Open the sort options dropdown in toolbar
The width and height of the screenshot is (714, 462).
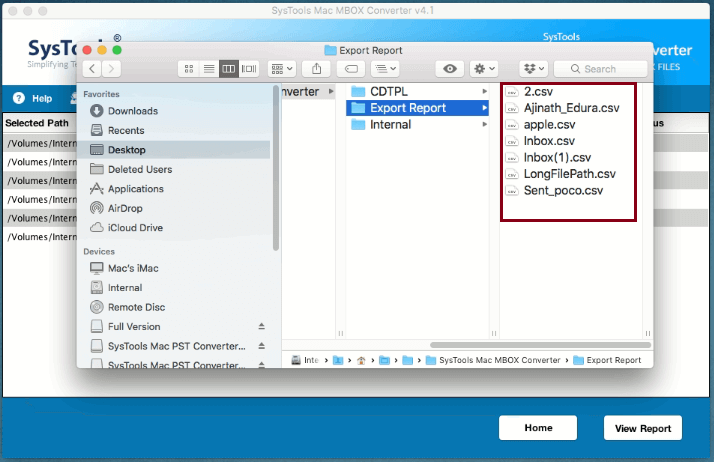pyautogui.click(x=385, y=69)
